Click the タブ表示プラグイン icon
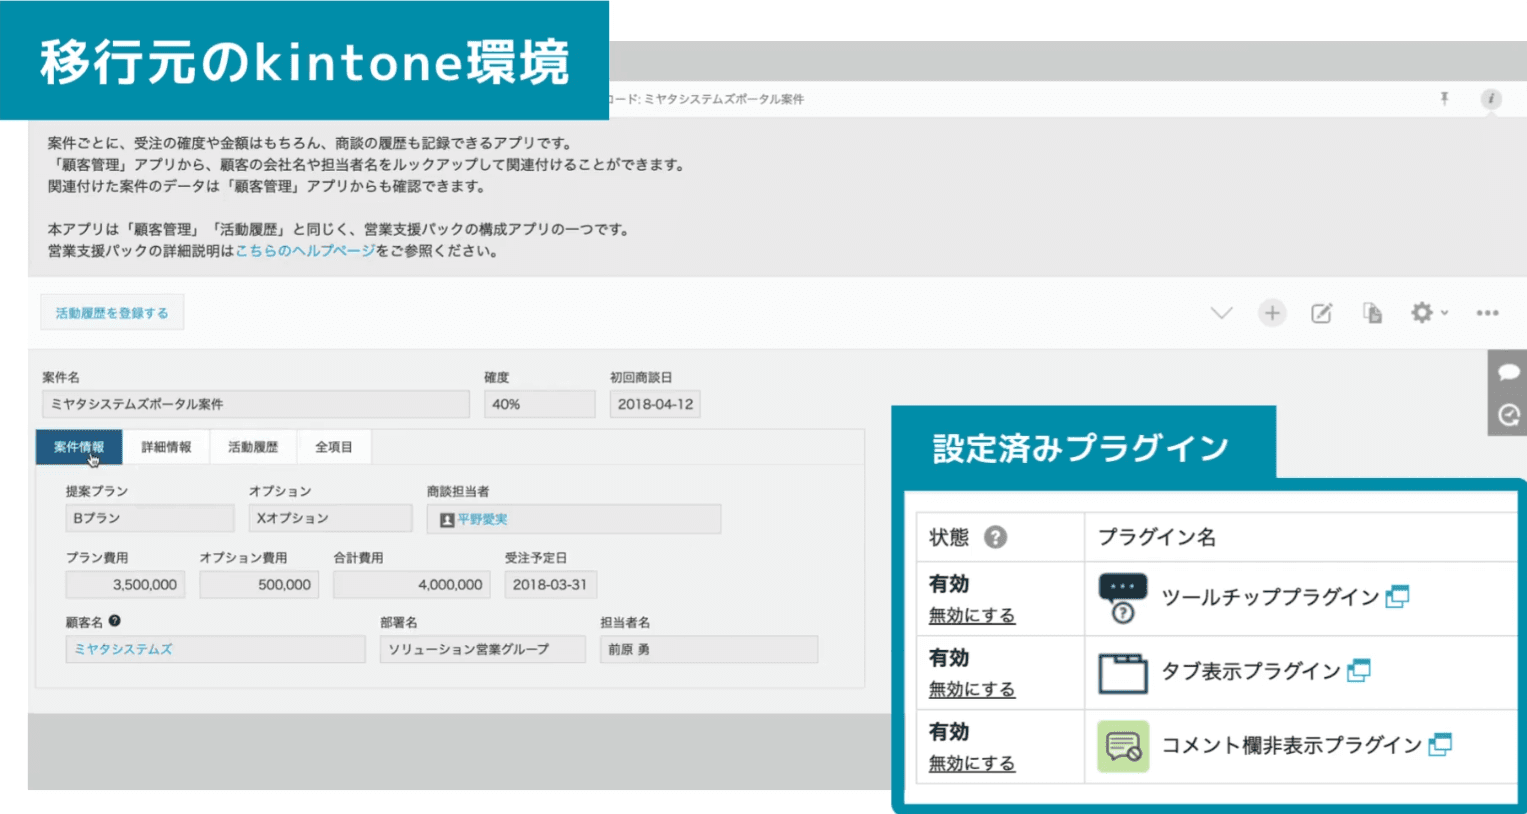Viewport: 1527px width, 814px height. click(1123, 673)
